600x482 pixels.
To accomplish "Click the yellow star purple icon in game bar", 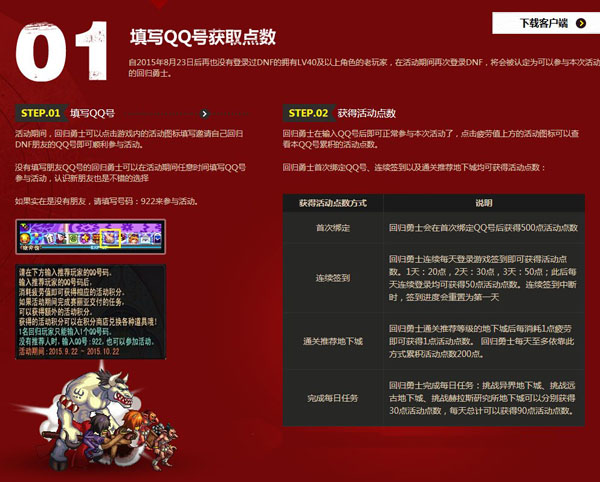I will click(x=85, y=239).
